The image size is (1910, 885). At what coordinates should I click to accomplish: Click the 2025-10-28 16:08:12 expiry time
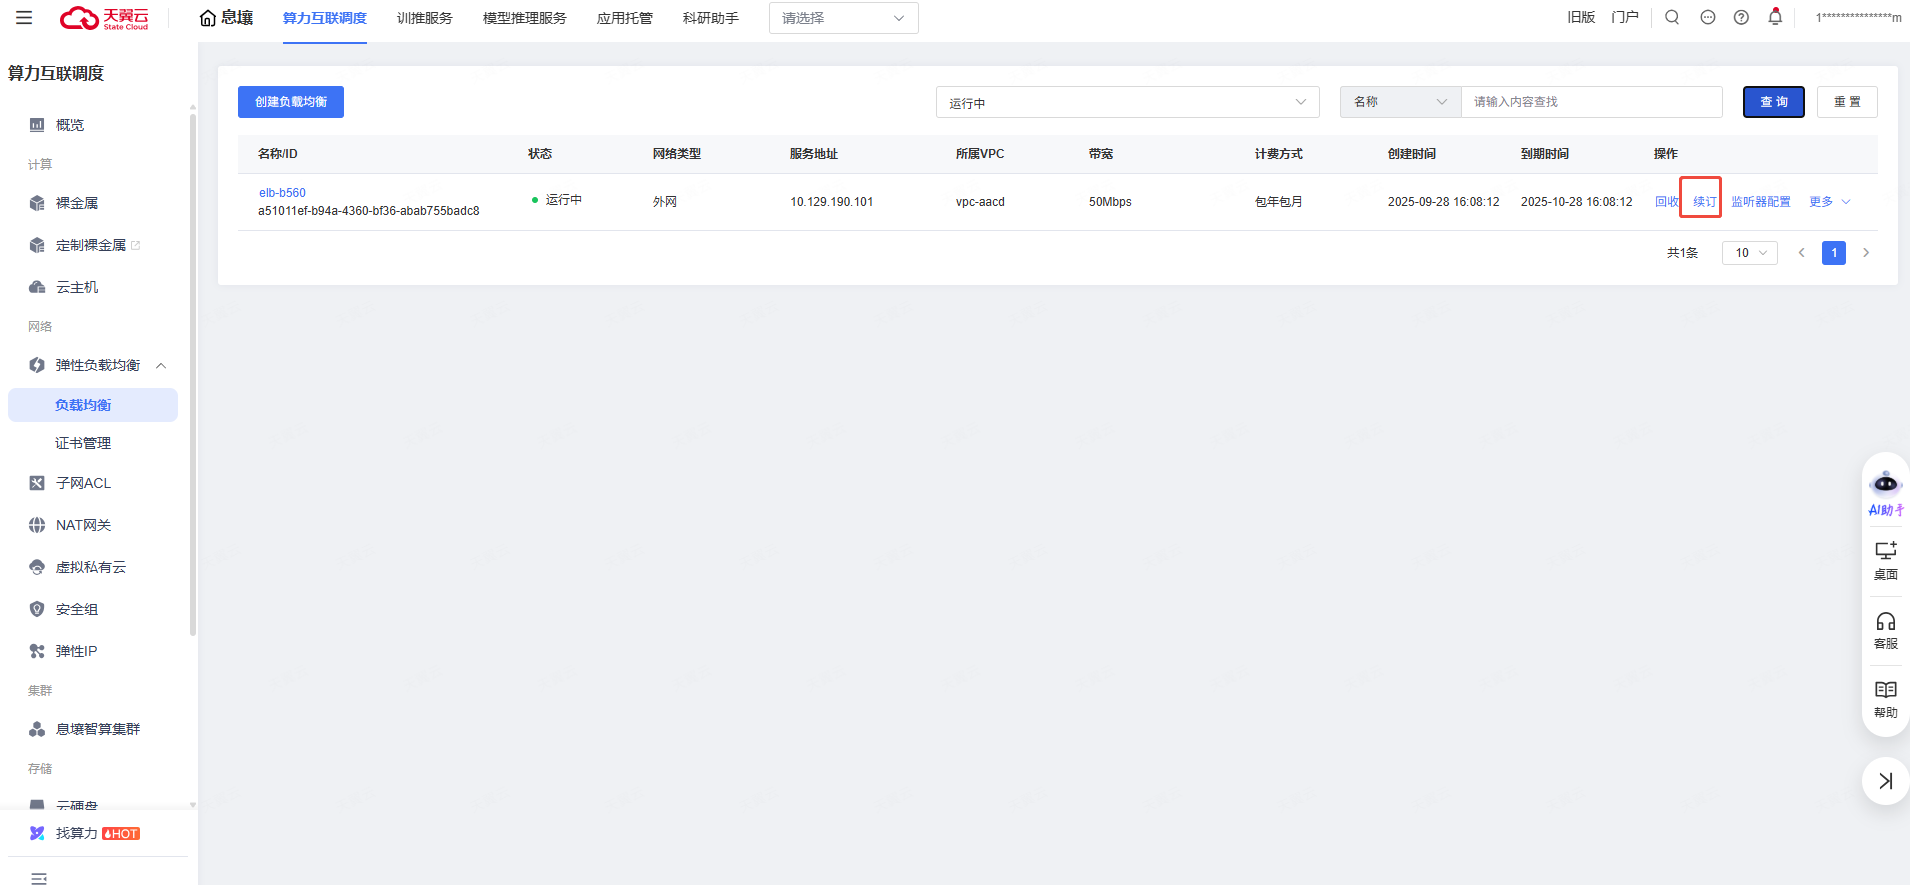coord(1576,202)
